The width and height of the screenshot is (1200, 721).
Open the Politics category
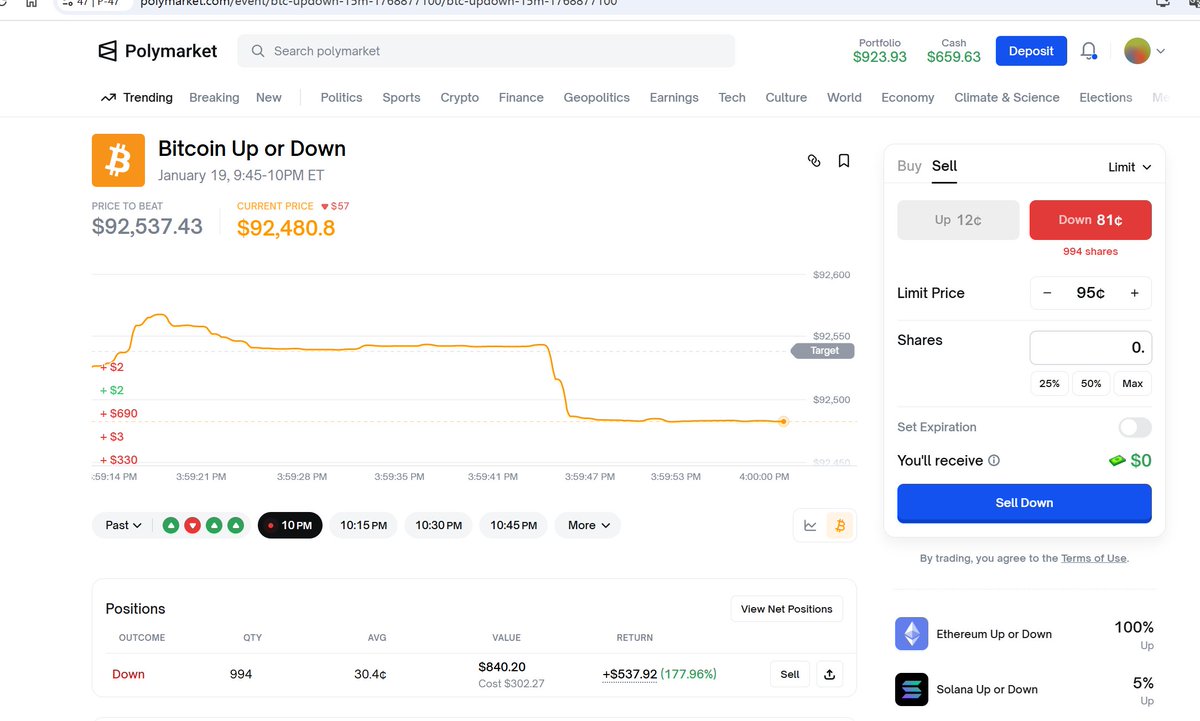341,98
